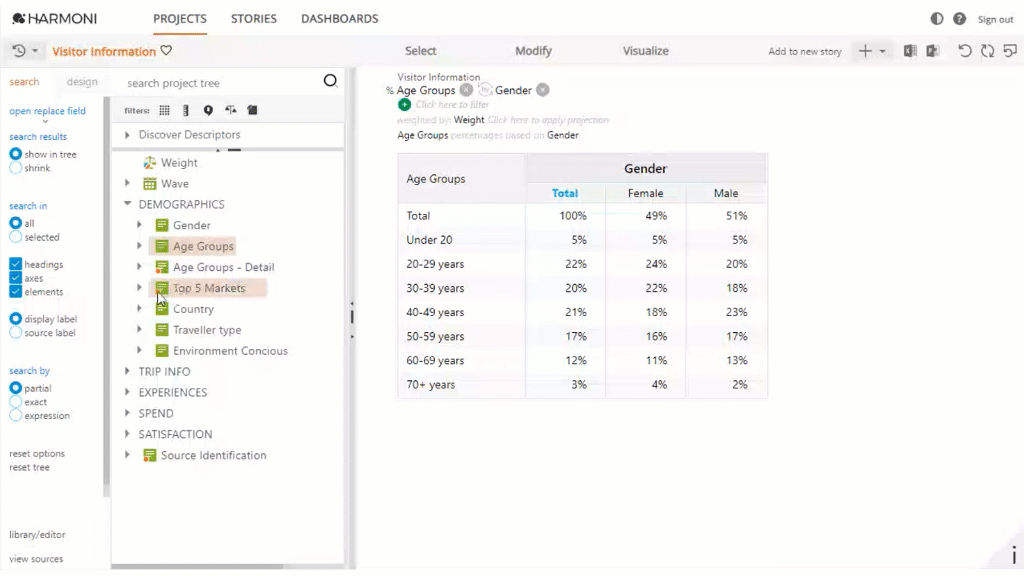The width and height of the screenshot is (1024, 576).
Task: Switch to the Modify step
Action: (x=533, y=50)
